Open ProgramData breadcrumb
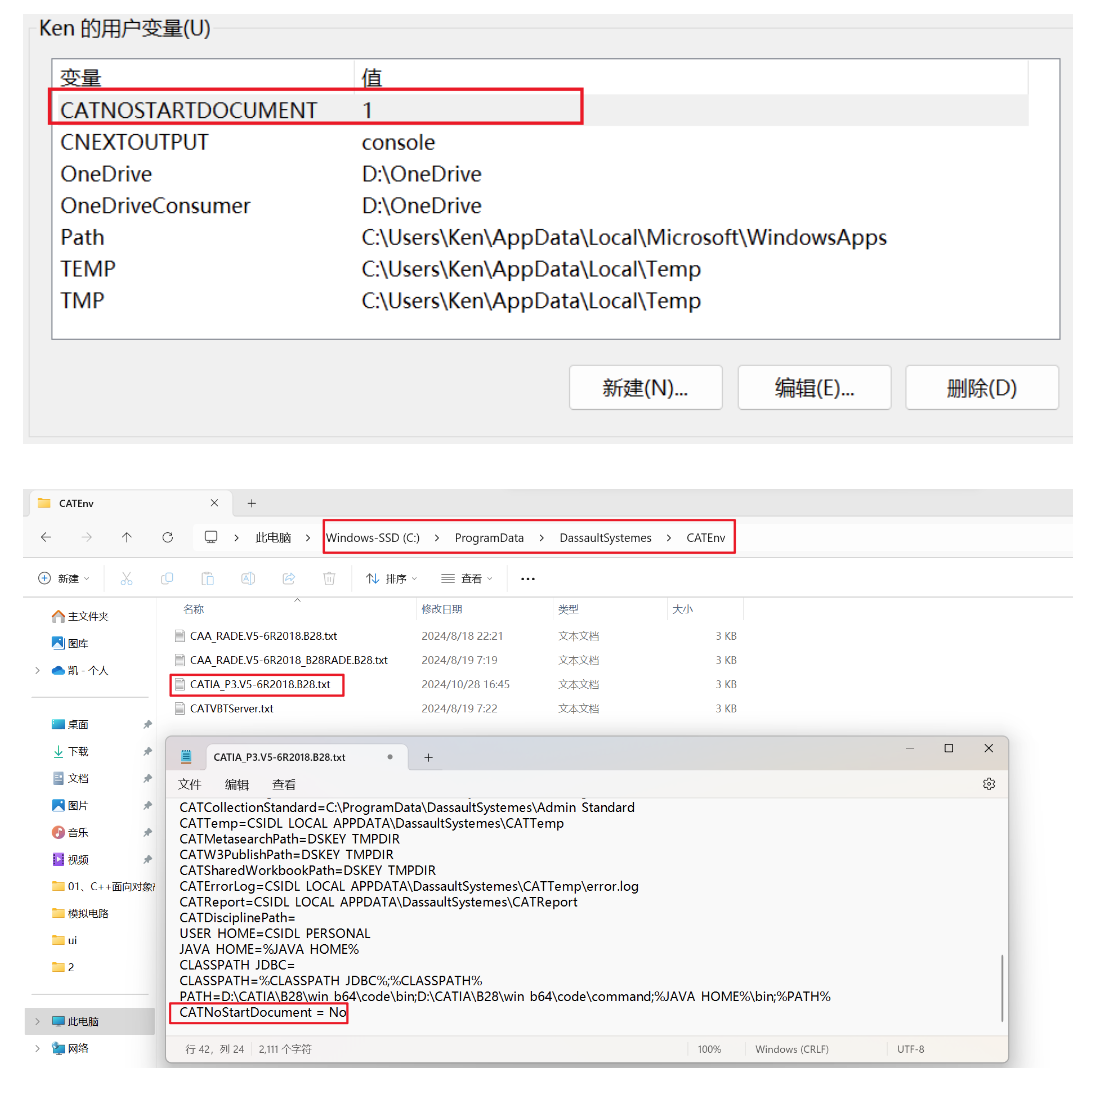The height and width of the screenshot is (1096, 1101). [489, 538]
